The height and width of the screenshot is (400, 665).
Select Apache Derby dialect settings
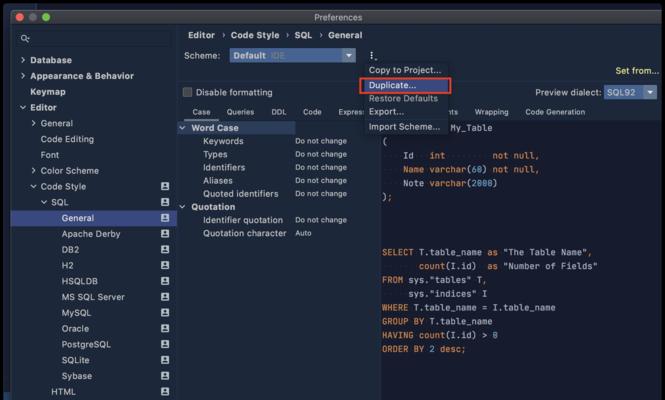point(91,234)
